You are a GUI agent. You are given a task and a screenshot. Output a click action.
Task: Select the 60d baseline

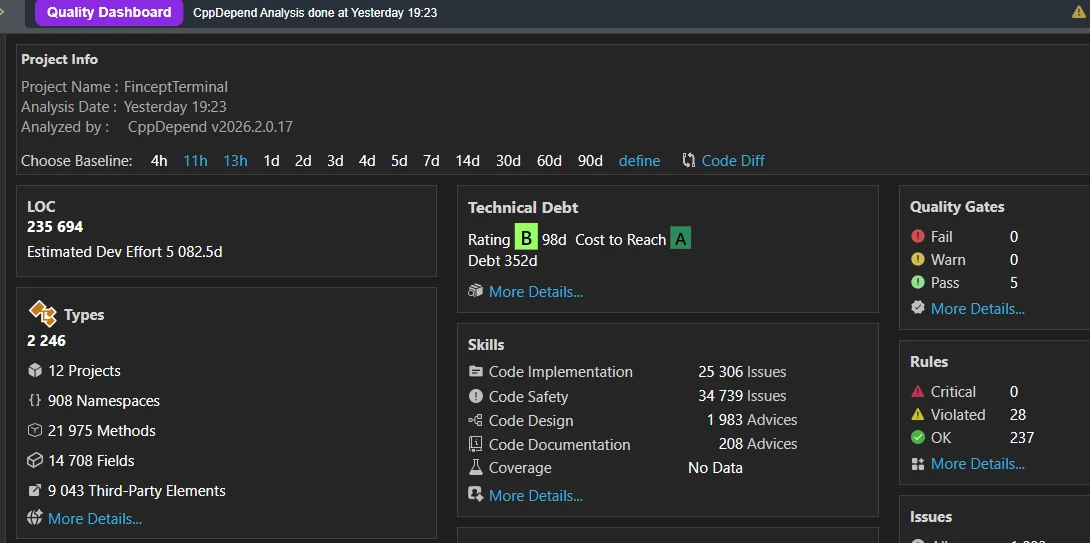[549, 161]
